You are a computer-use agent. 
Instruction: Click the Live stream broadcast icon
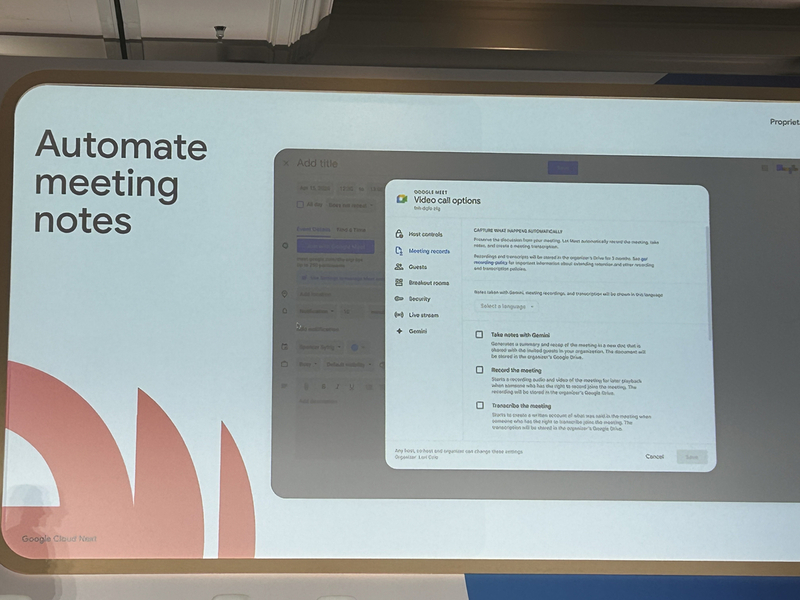(x=399, y=315)
